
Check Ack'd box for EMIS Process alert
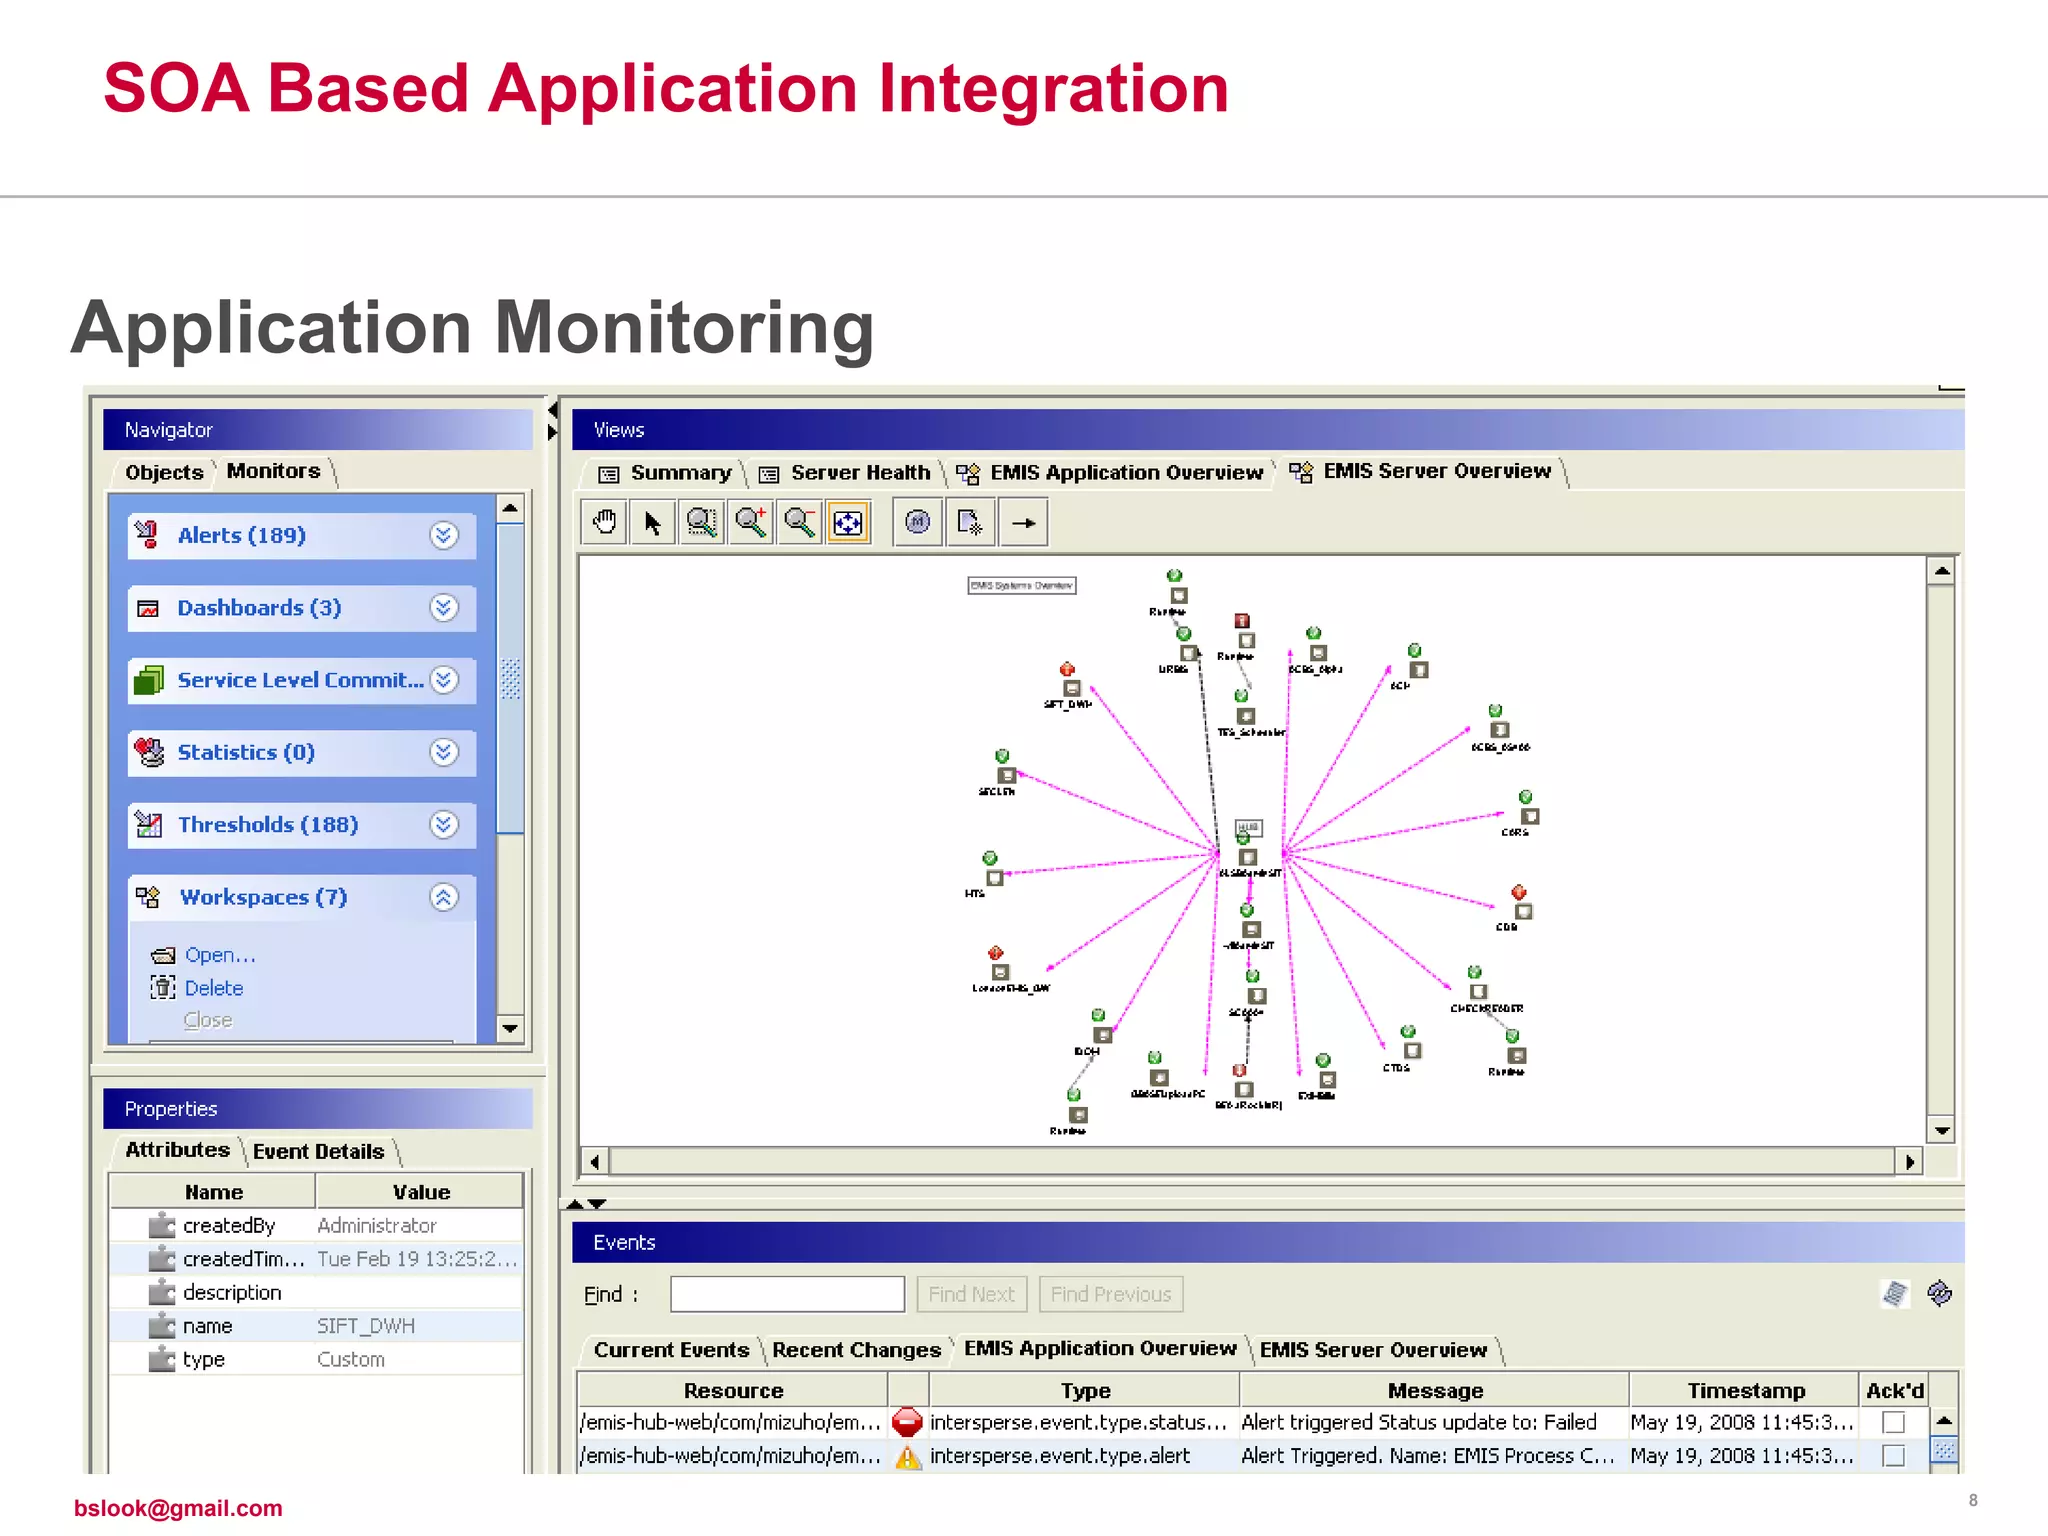pos(1893,1456)
